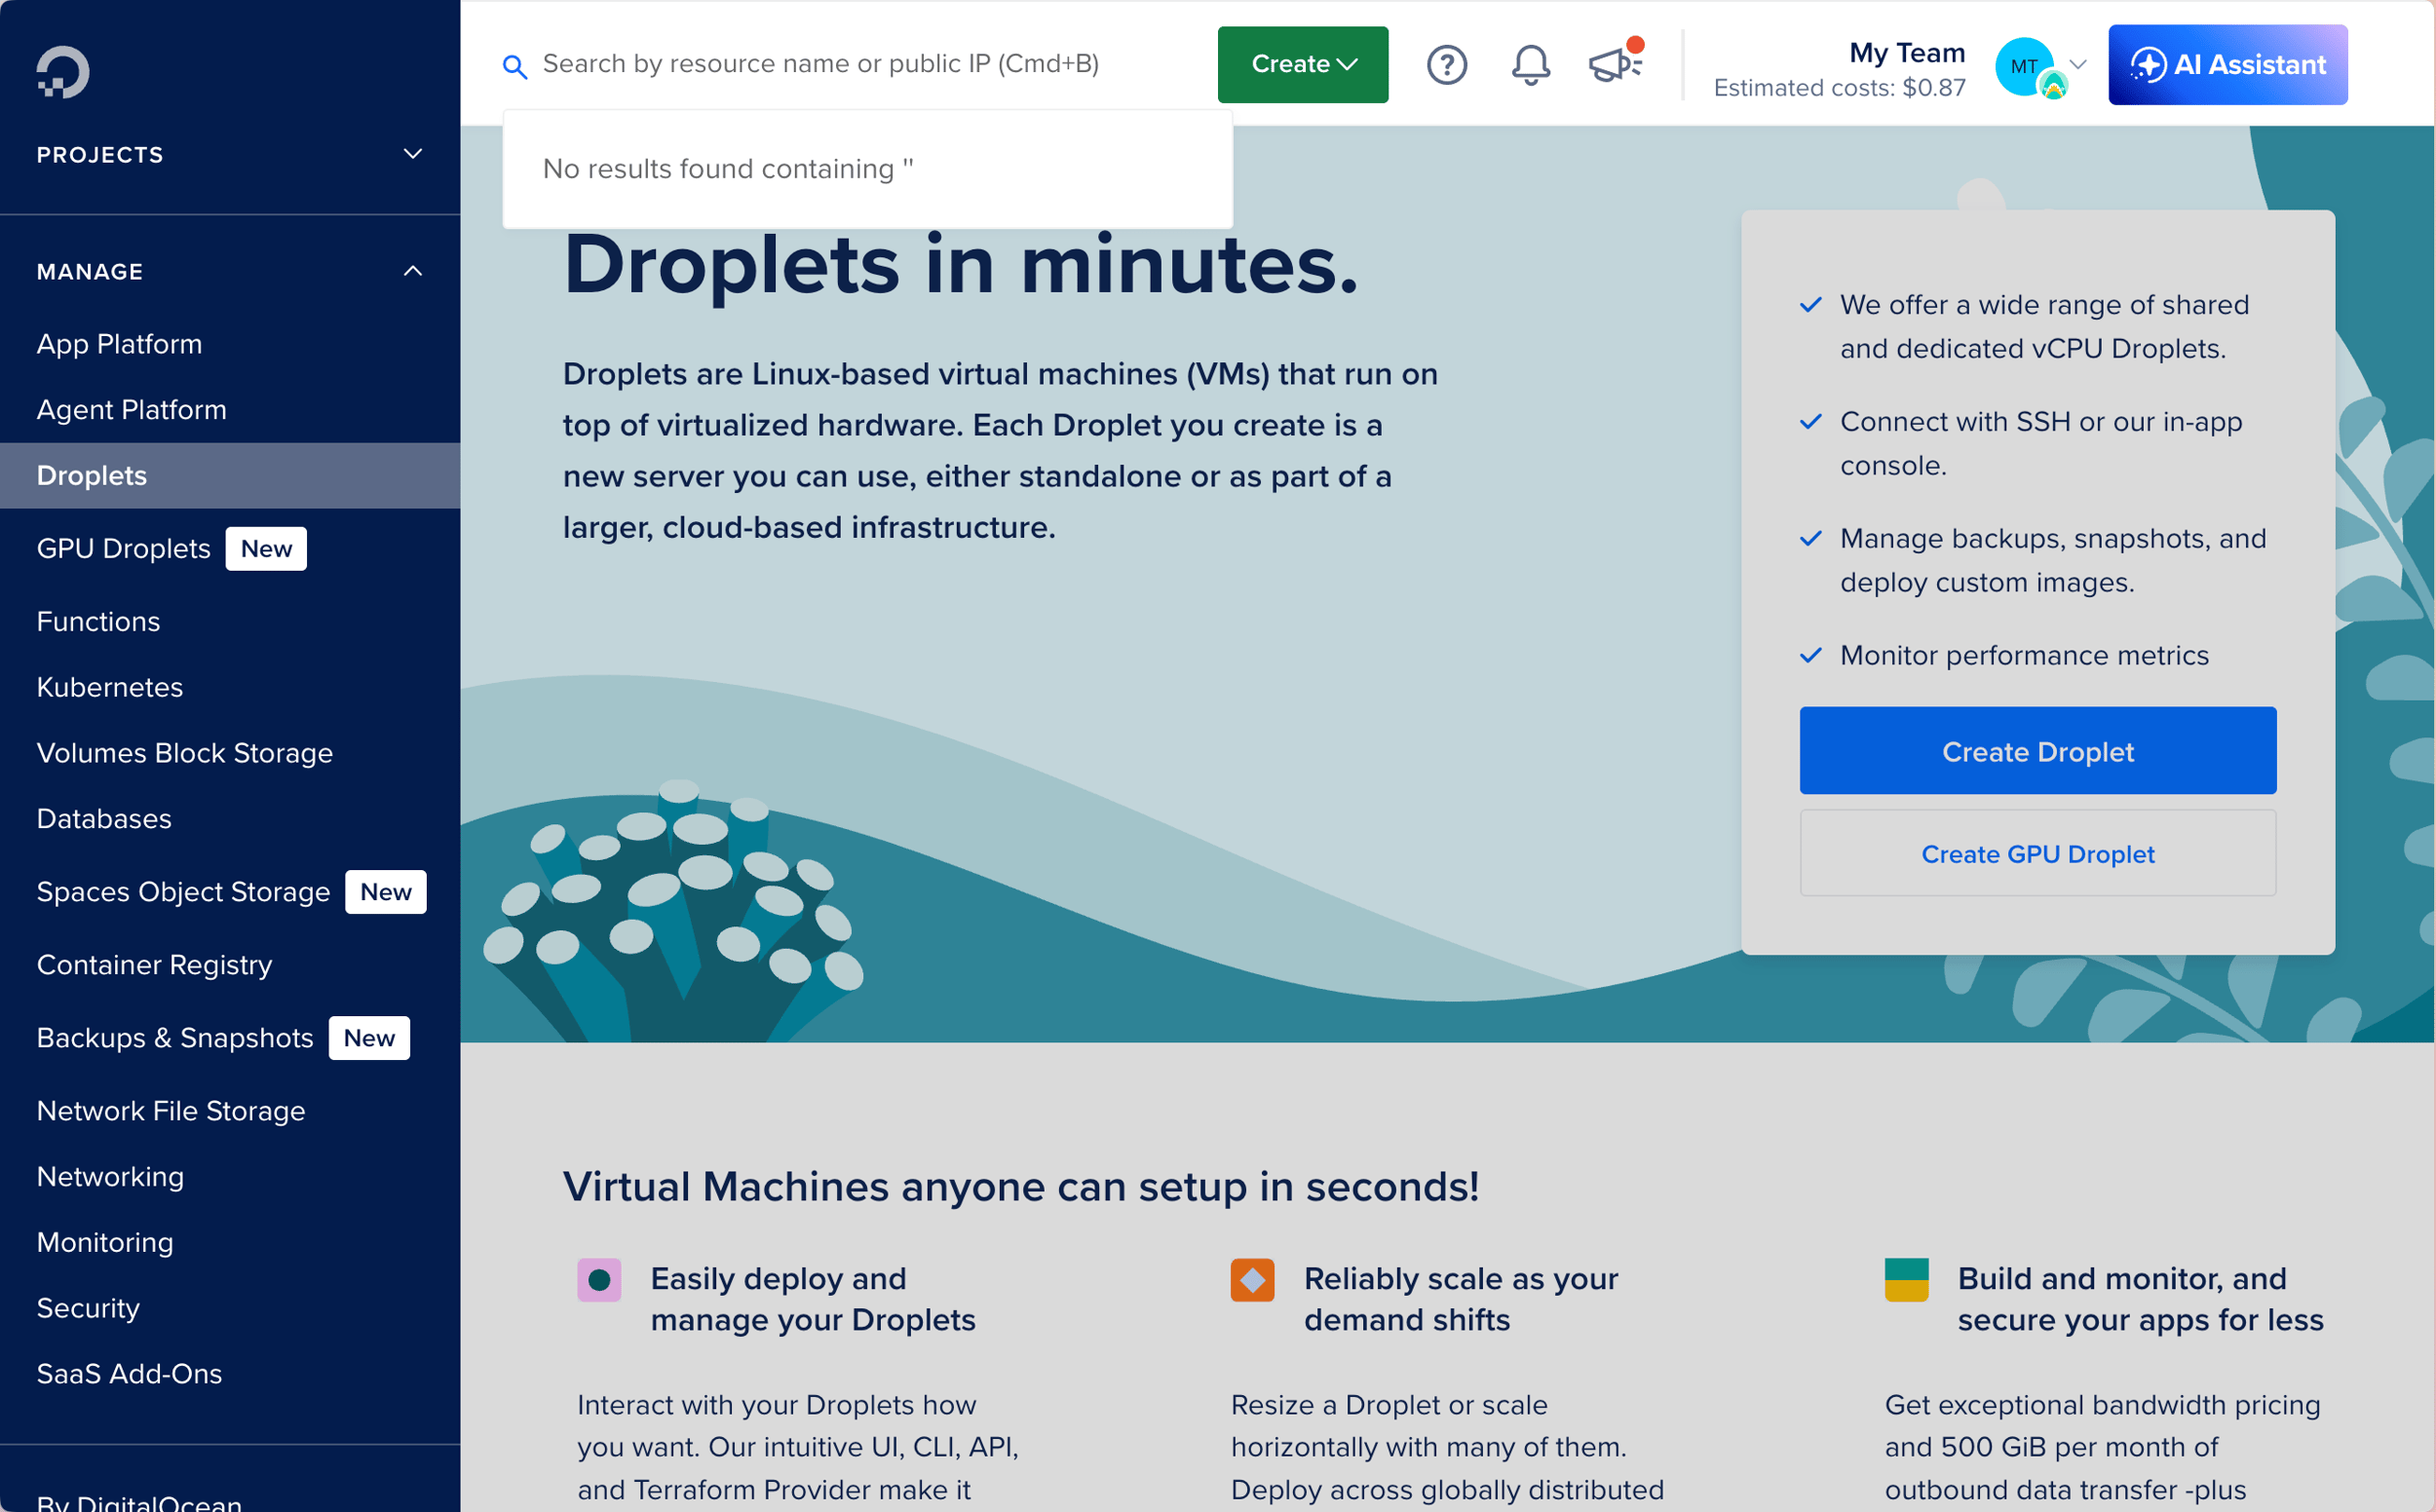Viewport: 2436px width, 1512px height.
Task: Click 'Monitor performance metrics' list item
Action: [2024, 655]
